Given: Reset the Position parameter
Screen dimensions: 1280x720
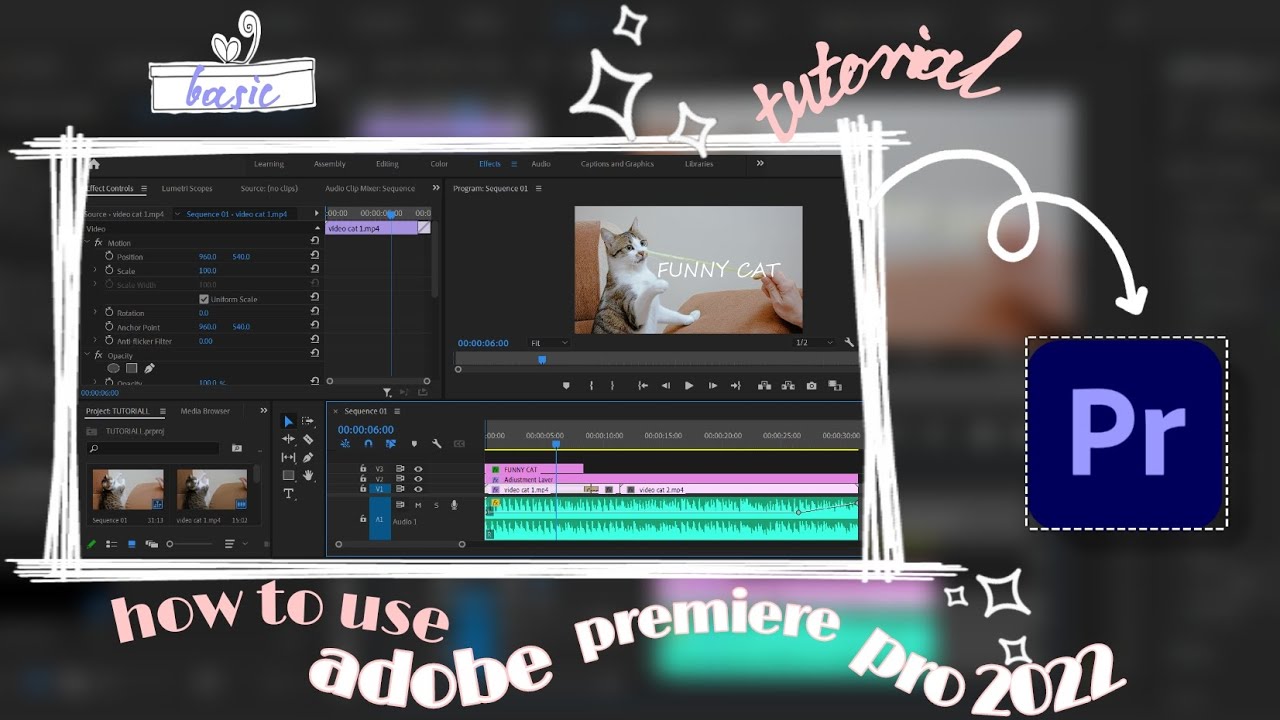Looking at the screenshot, I should point(315,257).
